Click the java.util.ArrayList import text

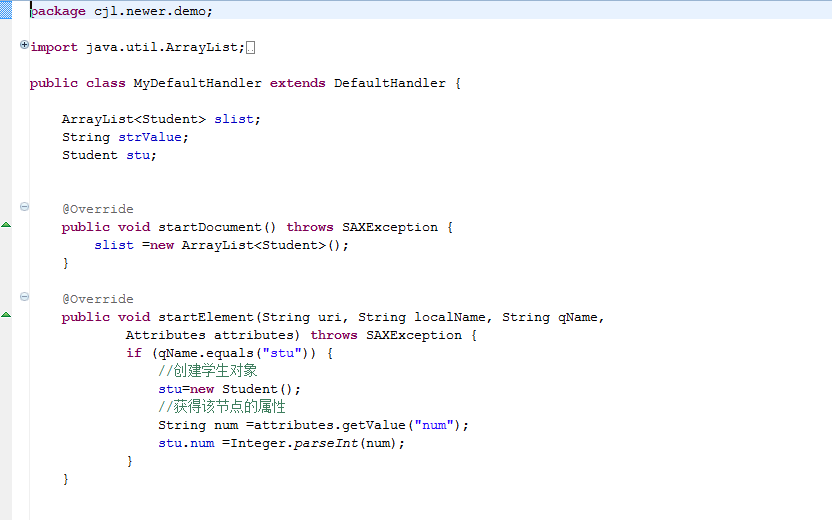pyautogui.click(x=162, y=47)
